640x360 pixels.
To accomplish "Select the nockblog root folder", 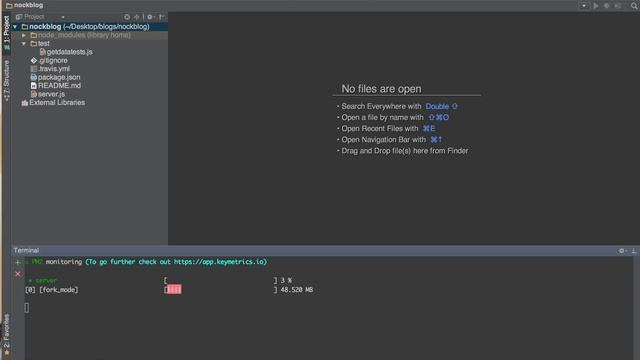I will click(89, 27).
